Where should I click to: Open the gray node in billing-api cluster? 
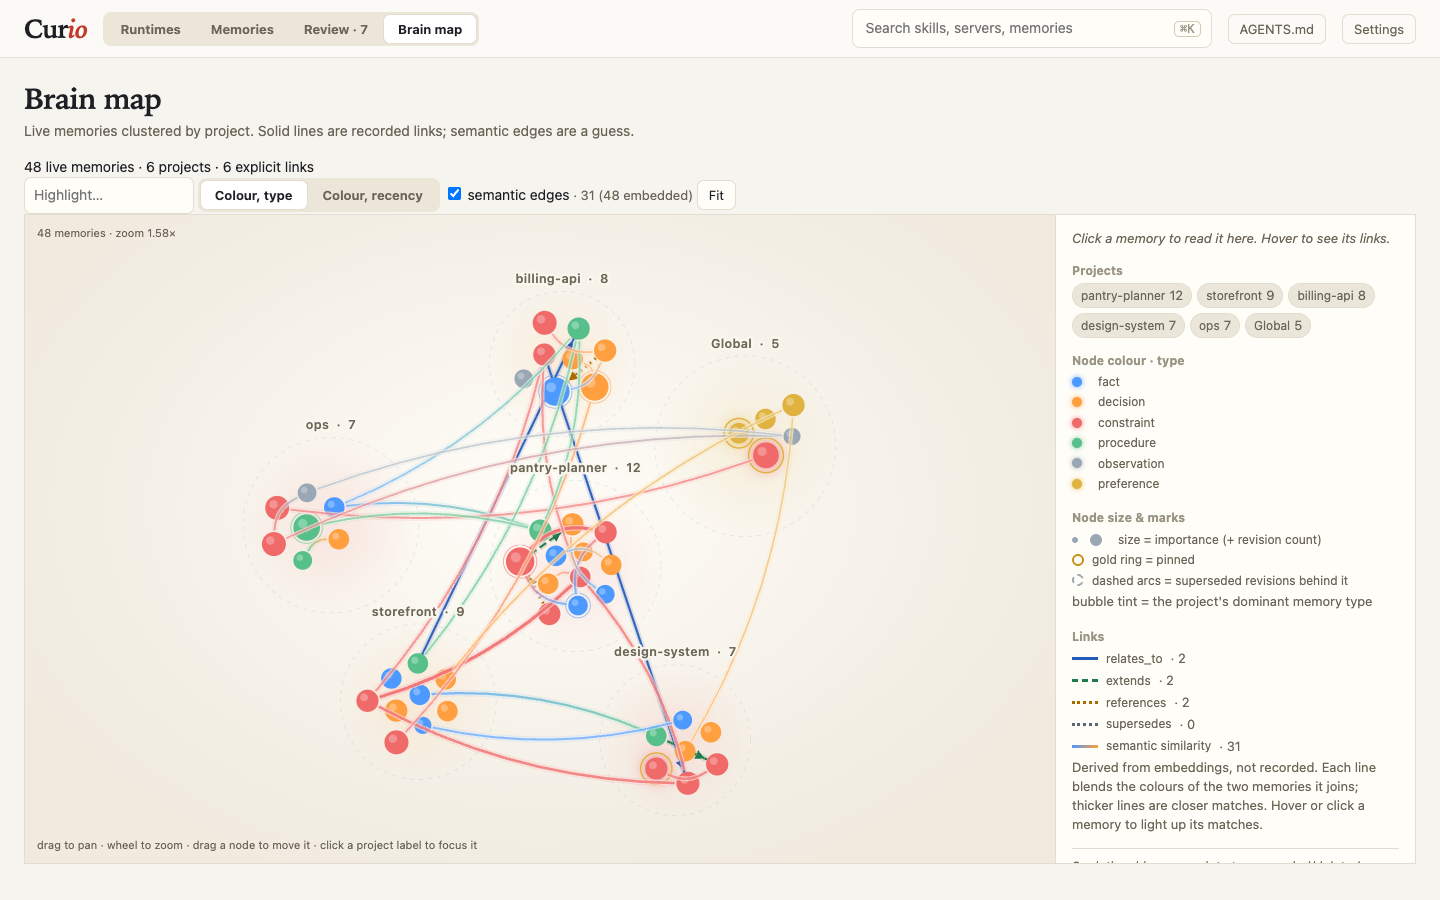point(523,378)
